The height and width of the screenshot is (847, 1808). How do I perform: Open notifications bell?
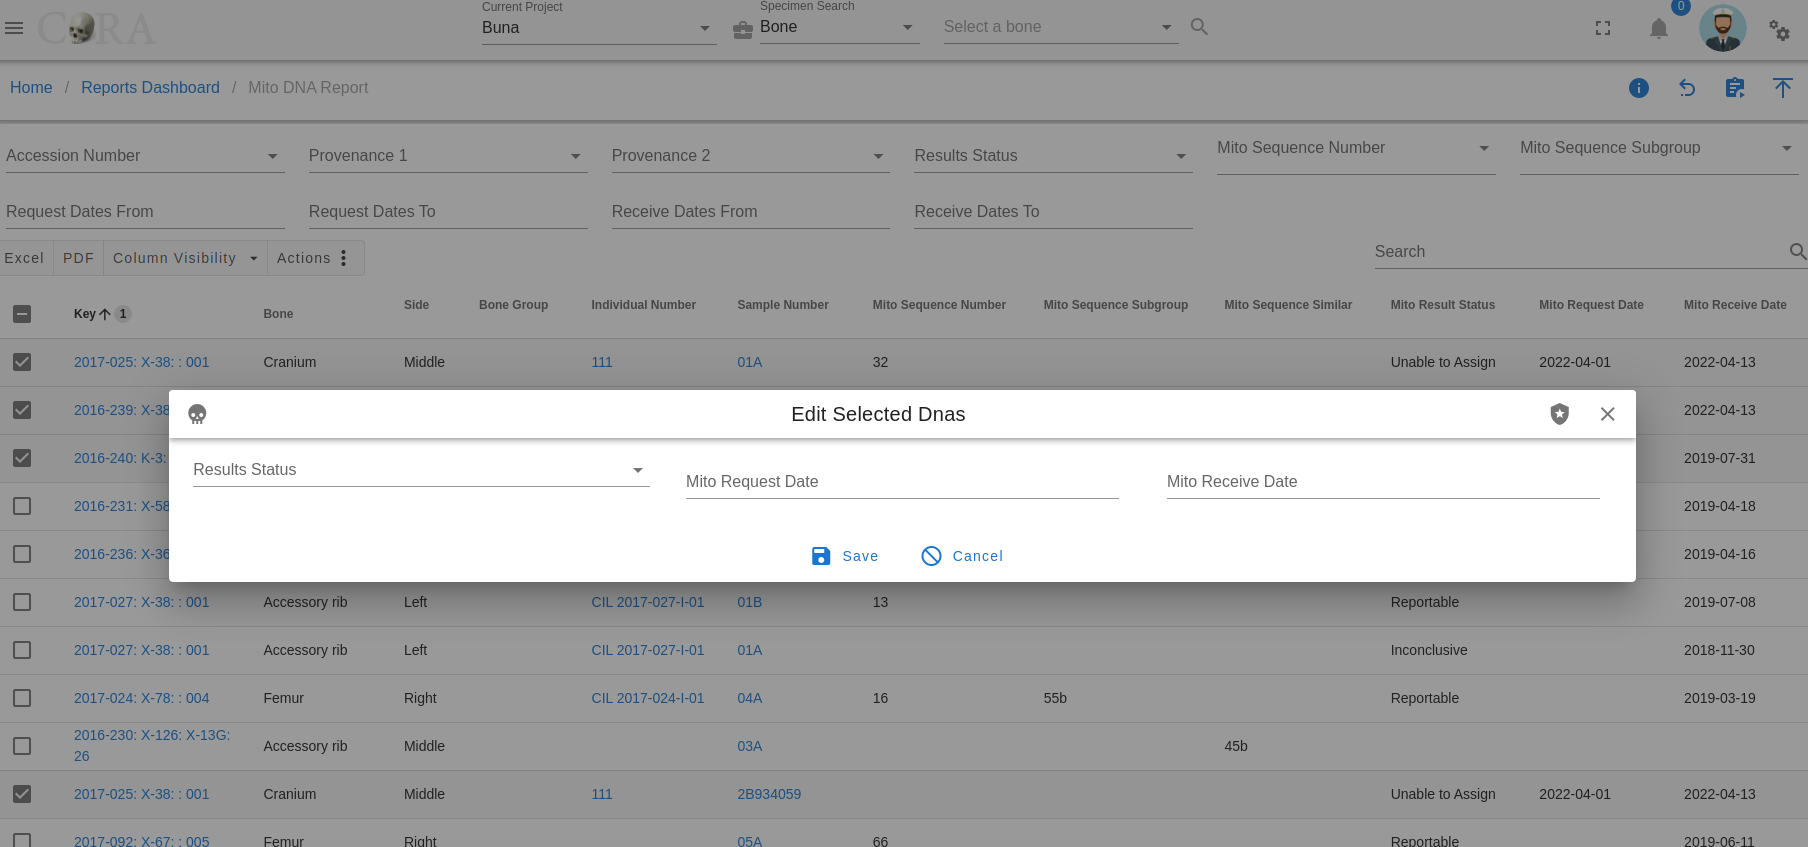point(1659,29)
